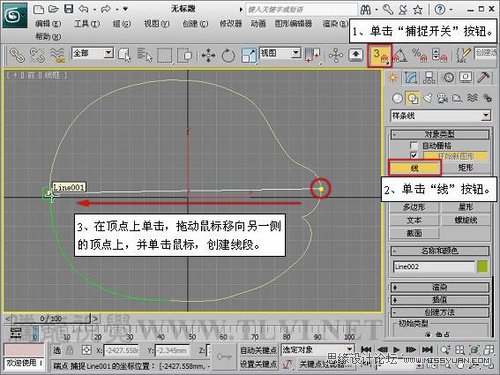The height and width of the screenshot is (375, 500).
Task: Activate the Select and Rotate tool
Action: click(x=228, y=56)
